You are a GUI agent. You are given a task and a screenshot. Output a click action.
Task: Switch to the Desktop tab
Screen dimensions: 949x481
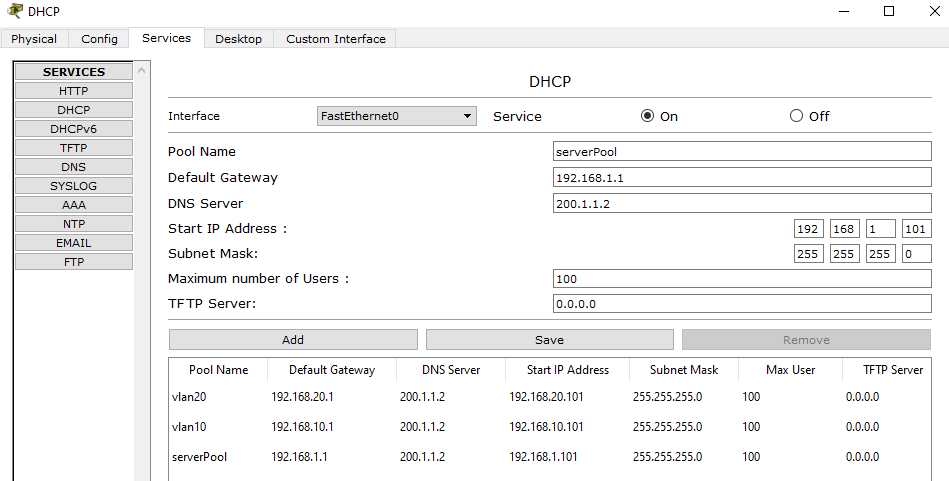(x=238, y=39)
